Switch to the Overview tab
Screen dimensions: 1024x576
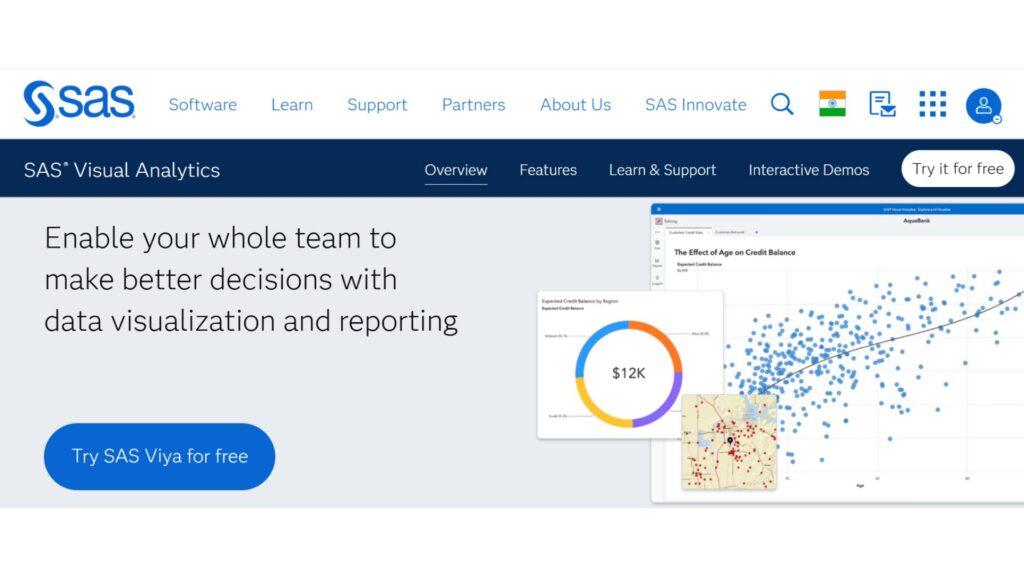click(456, 170)
